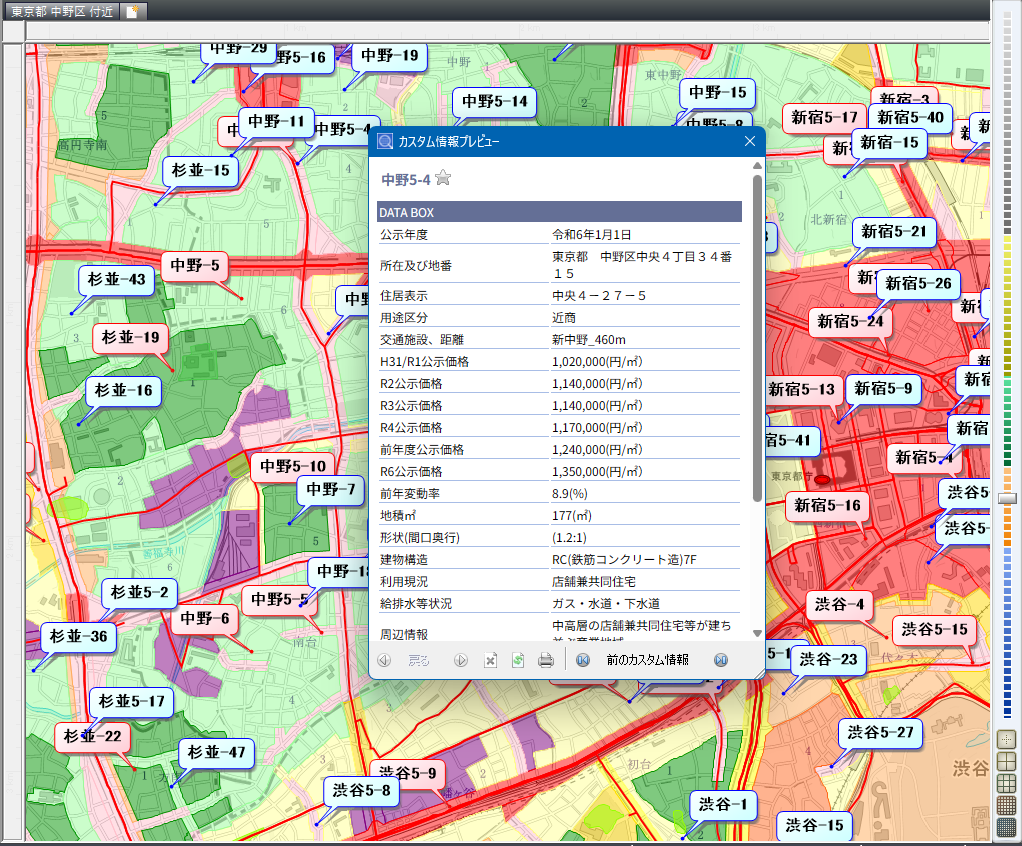Click the 杉並5-2 map label

139,592
